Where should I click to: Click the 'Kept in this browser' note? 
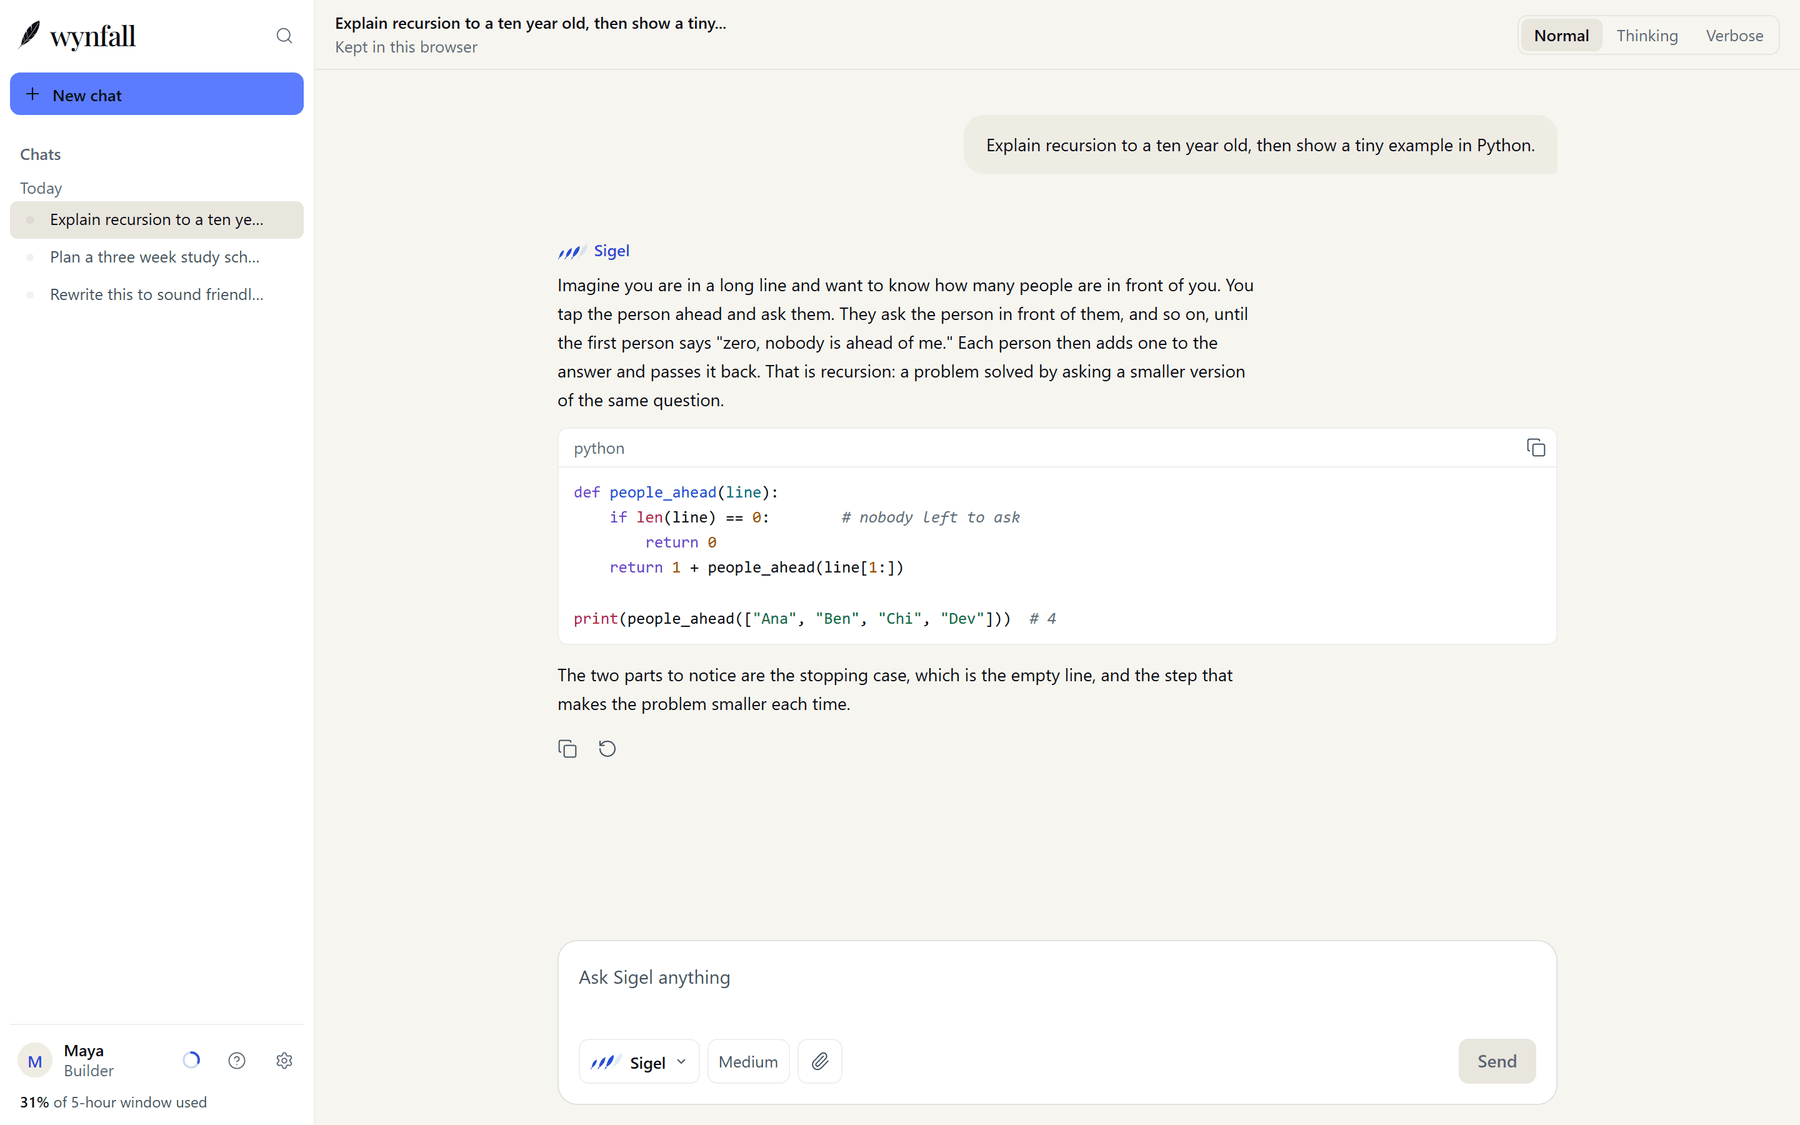coord(406,47)
